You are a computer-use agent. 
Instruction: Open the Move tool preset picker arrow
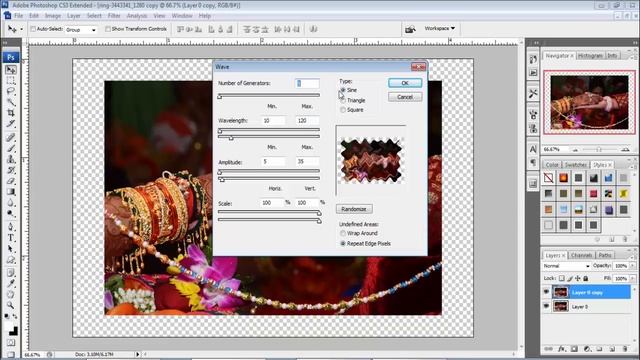[x=21, y=29]
